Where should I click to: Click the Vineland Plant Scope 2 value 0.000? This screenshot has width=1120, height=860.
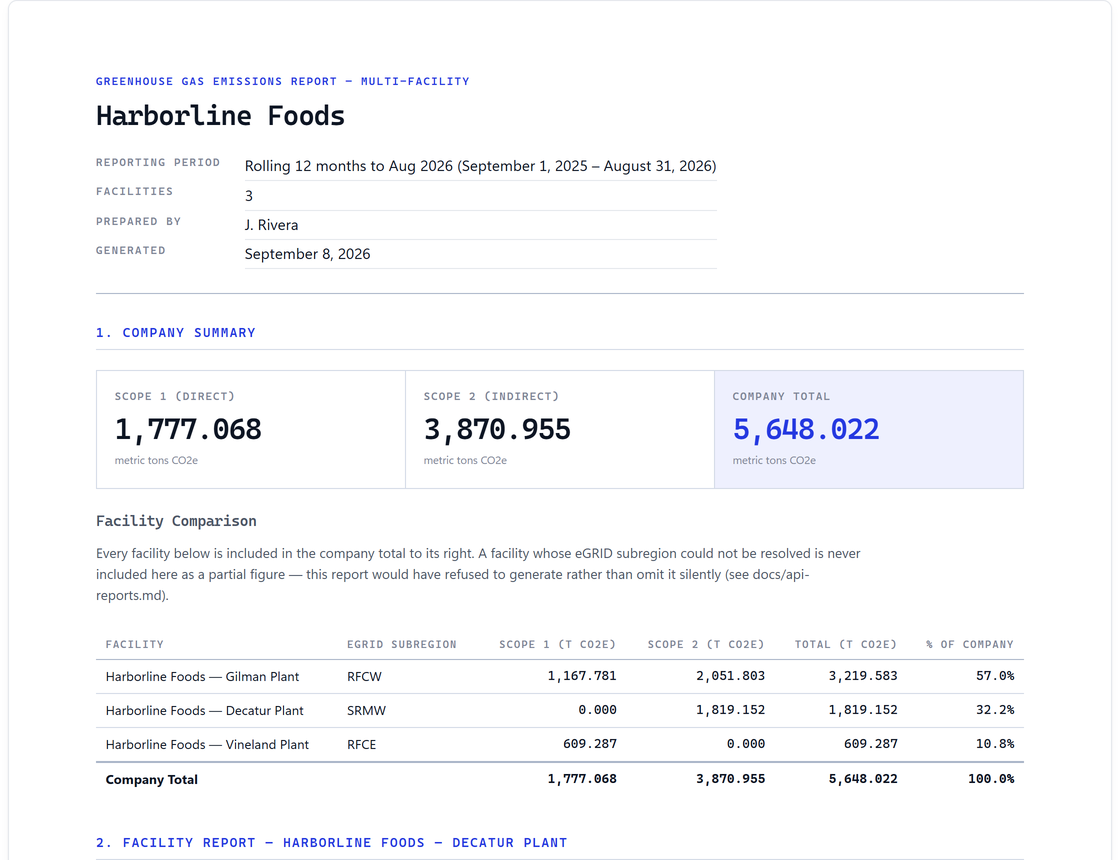(746, 744)
